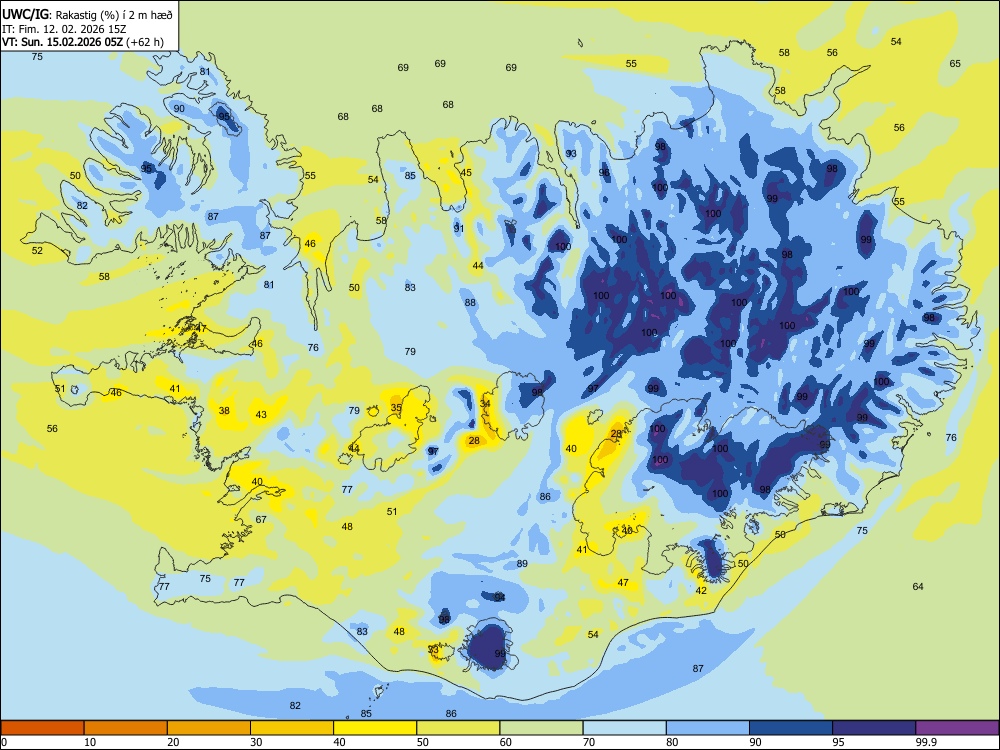Click the '93' humidity value on the map

click(571, 154)
